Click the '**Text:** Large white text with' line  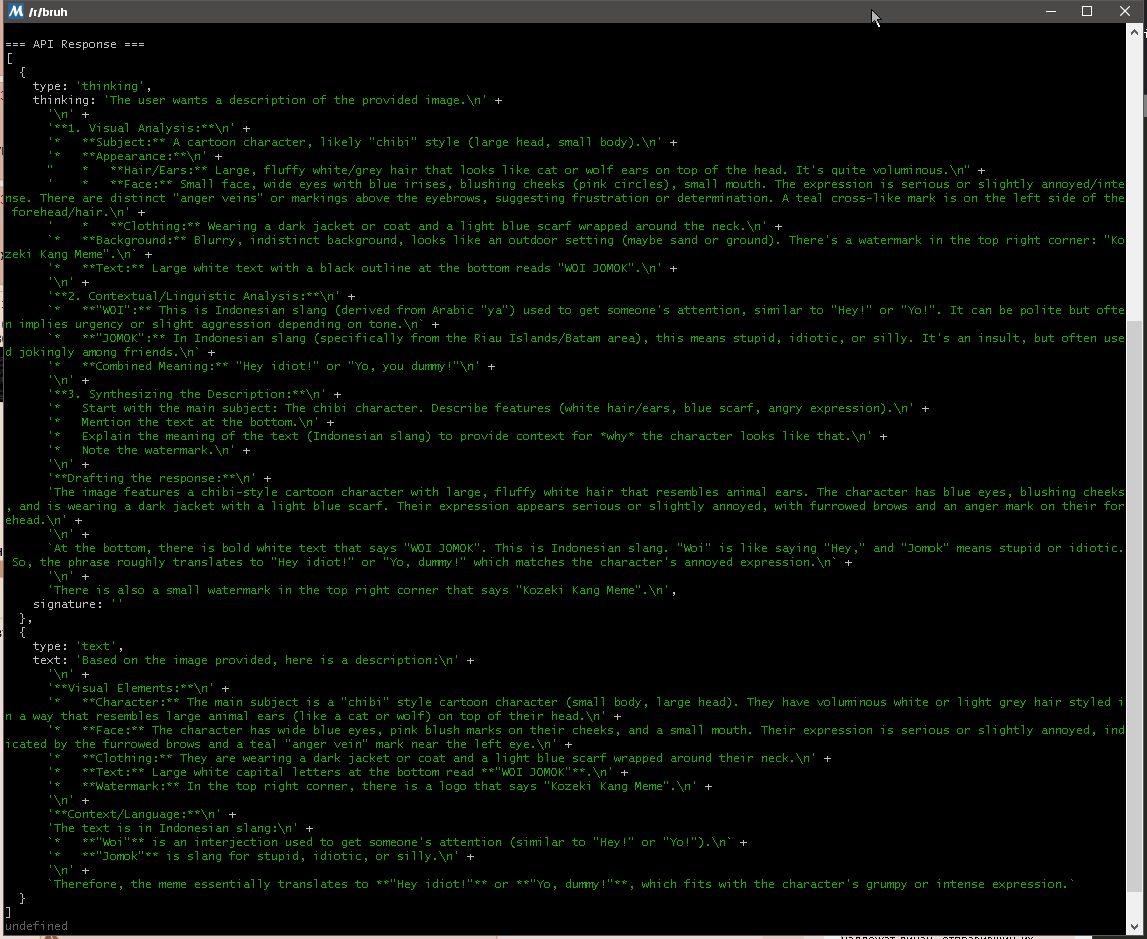[x=362, y=268]
